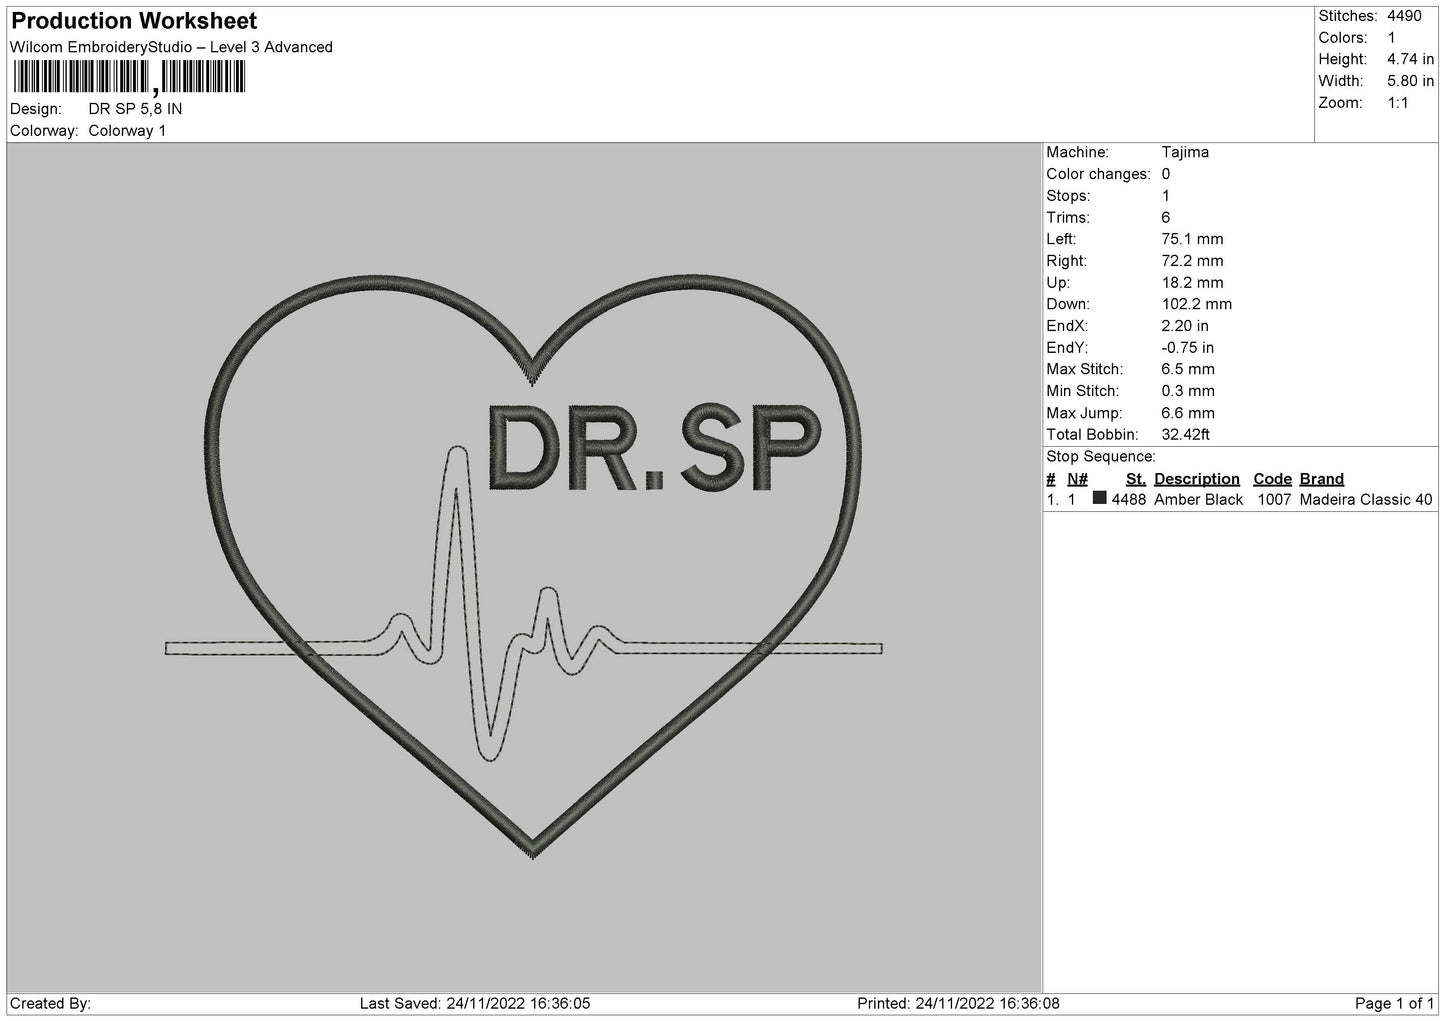Click the barcode under the title
The image size is (1445, 1021).
pyautogui.click(x=129, y=77)
